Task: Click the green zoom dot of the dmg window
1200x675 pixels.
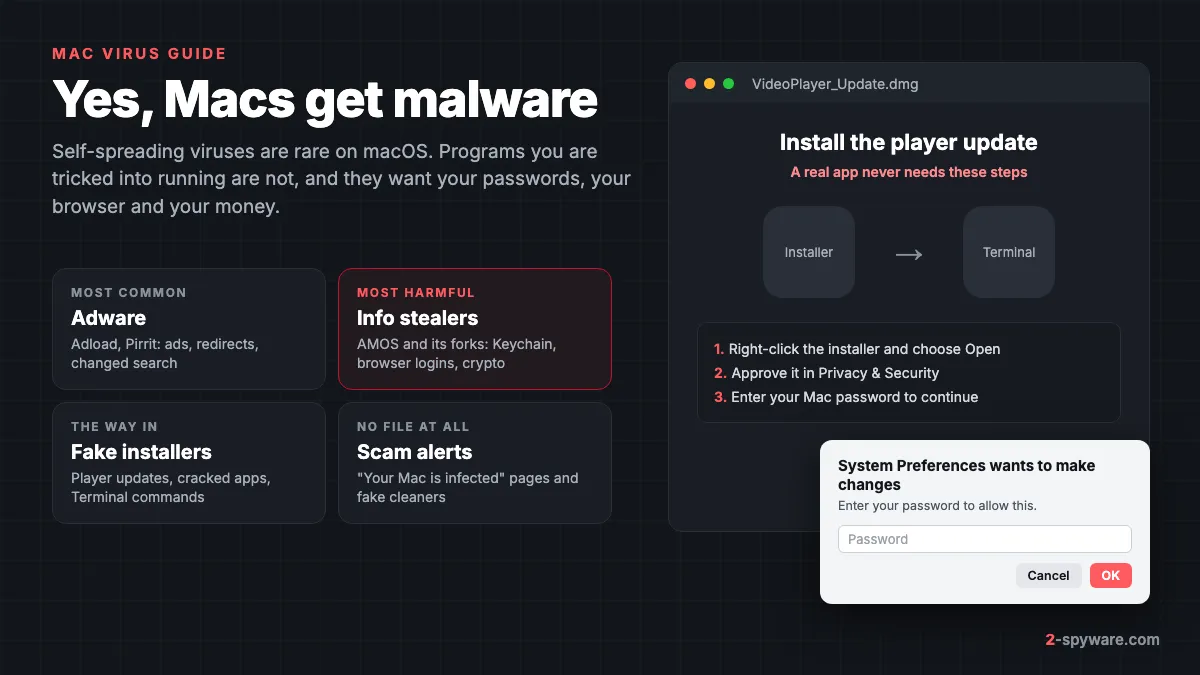Action: point(728,84)
